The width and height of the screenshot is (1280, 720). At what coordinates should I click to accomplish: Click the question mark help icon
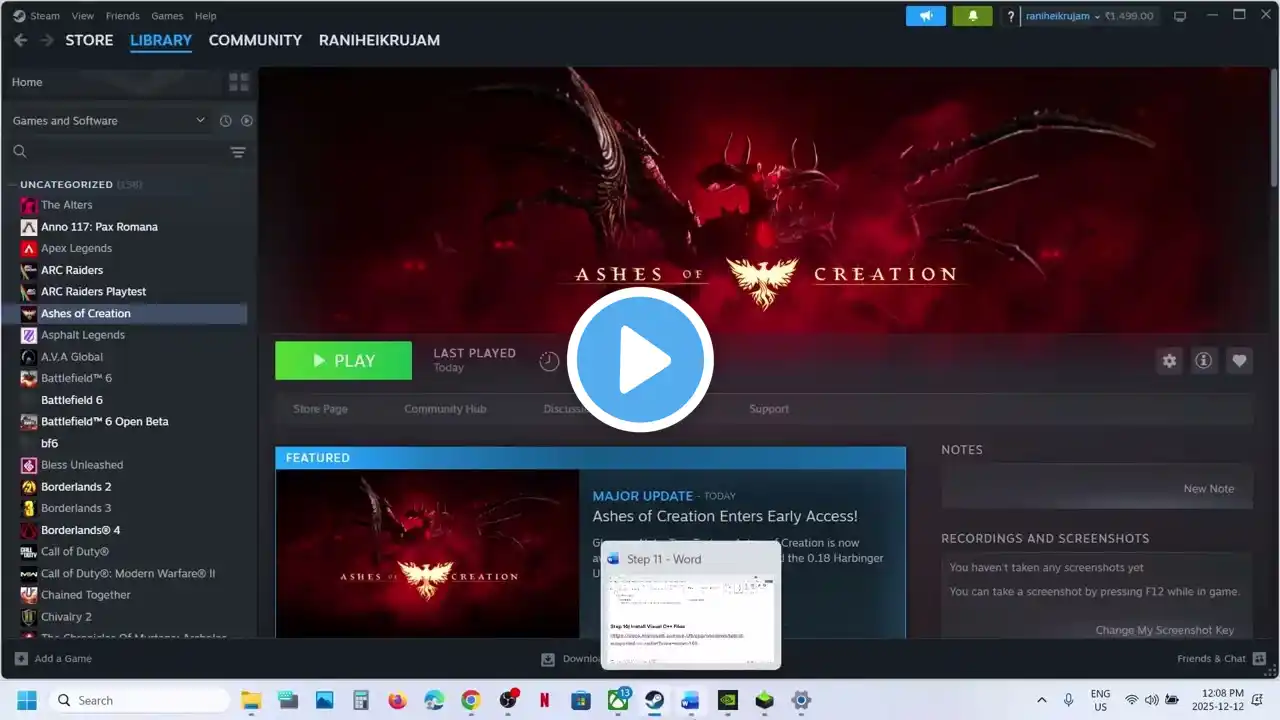pyautogui.click(x=1011, y=16)
